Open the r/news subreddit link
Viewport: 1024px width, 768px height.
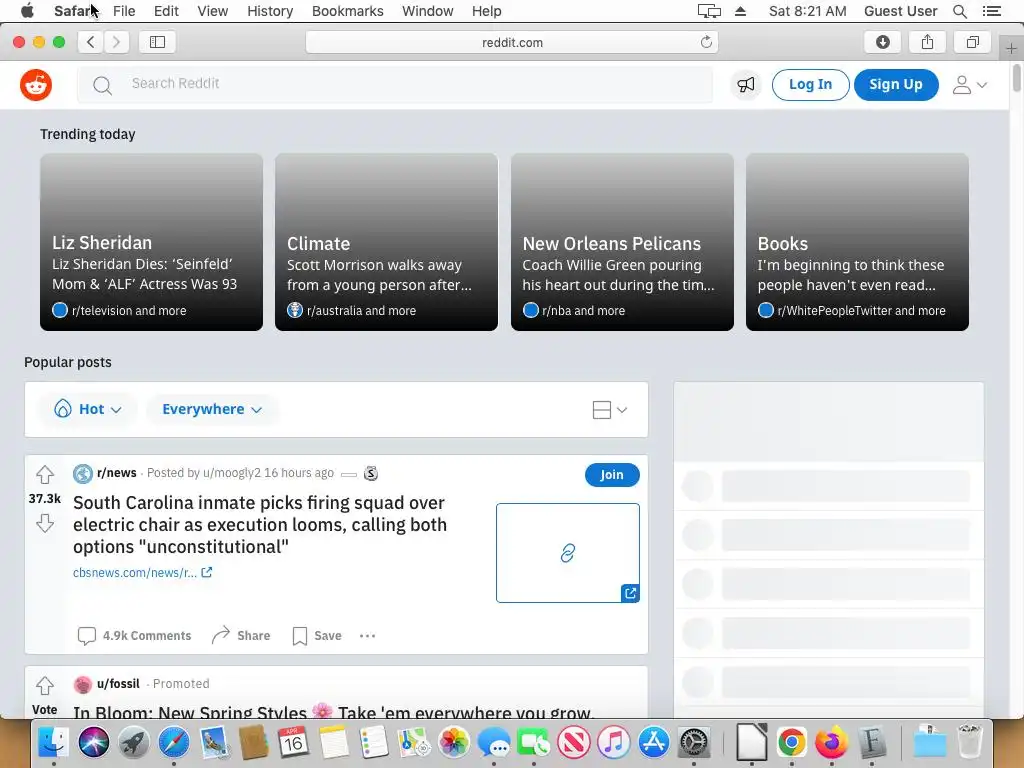tap(117, 473)
